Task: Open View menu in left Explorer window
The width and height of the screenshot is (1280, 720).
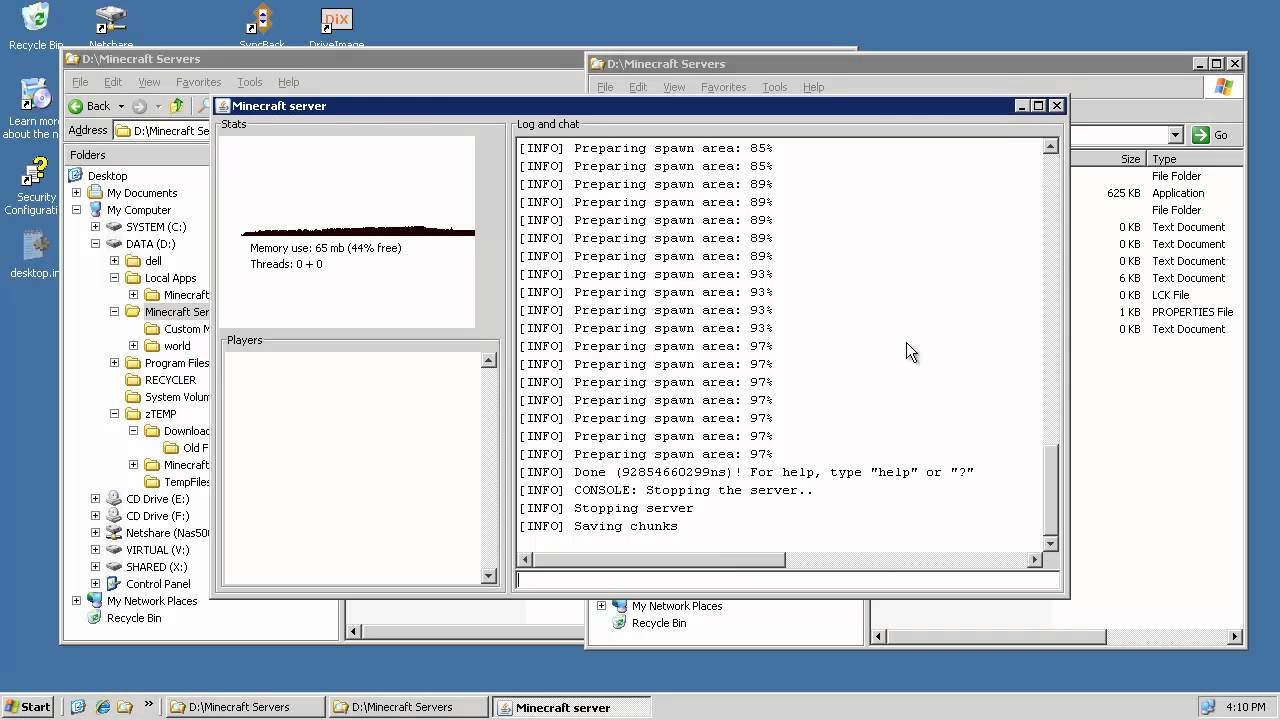Action: coord(149,82)
